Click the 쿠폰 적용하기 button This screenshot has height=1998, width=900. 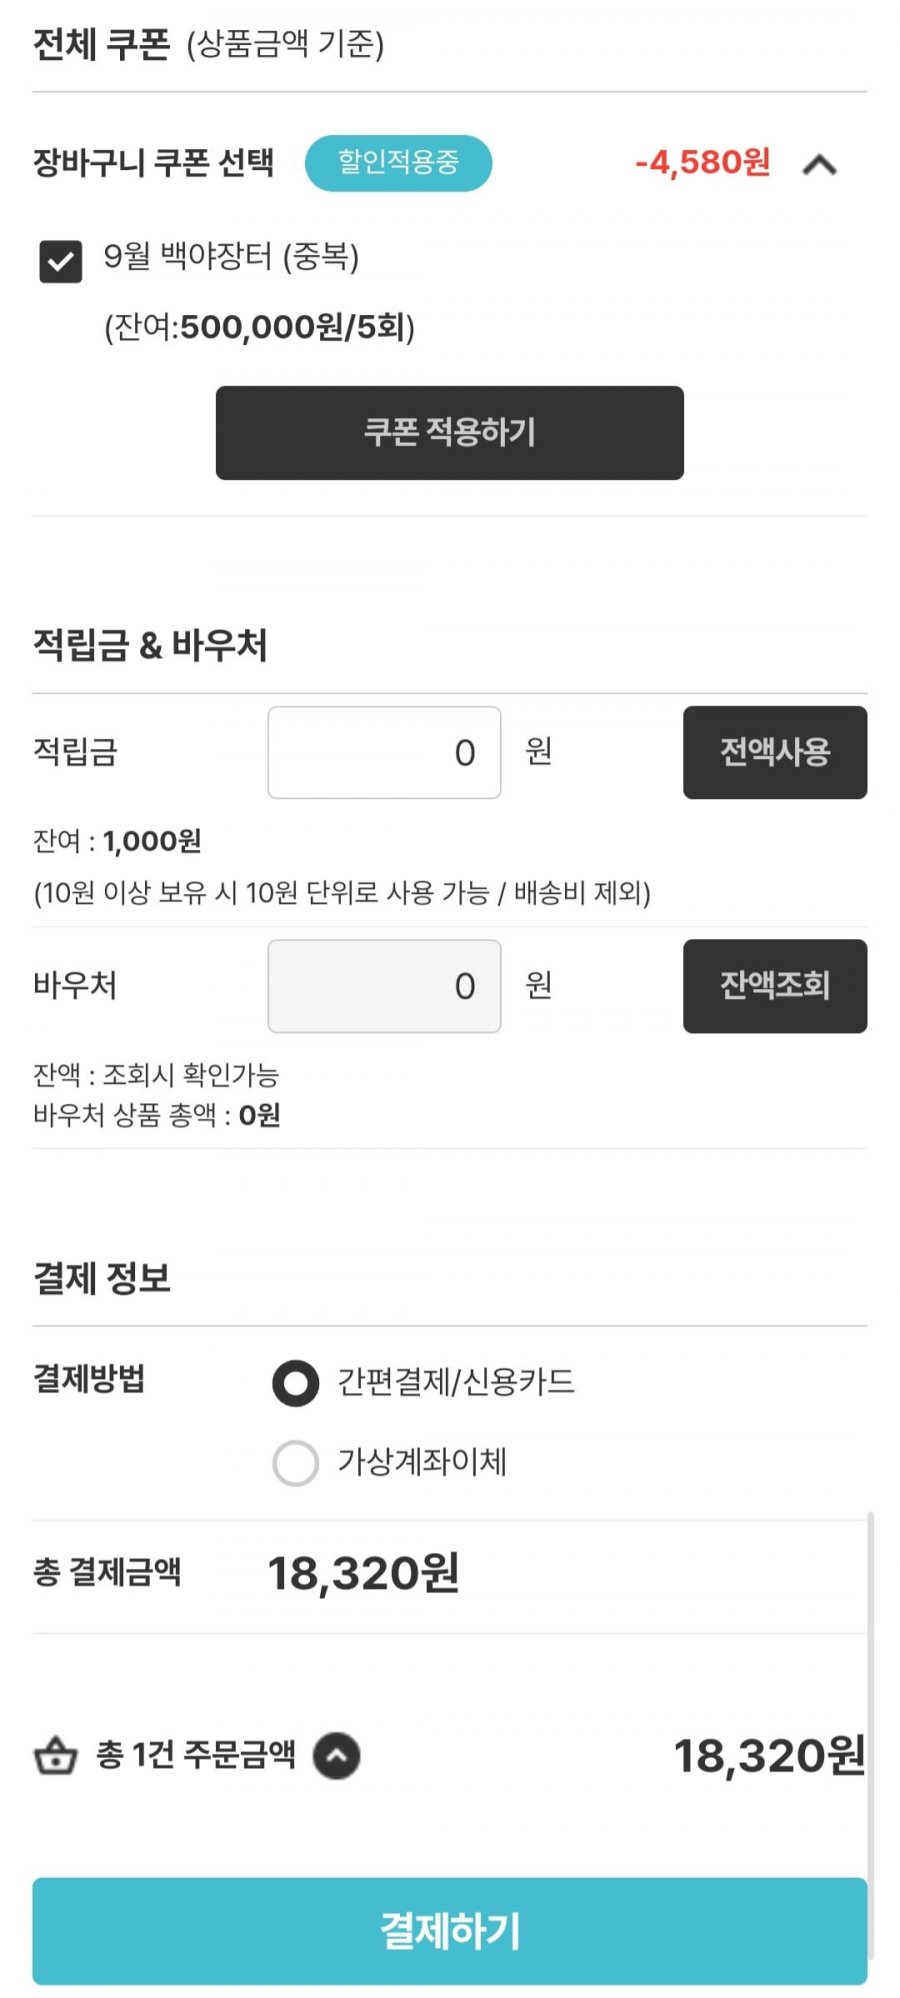coord(449,432)
